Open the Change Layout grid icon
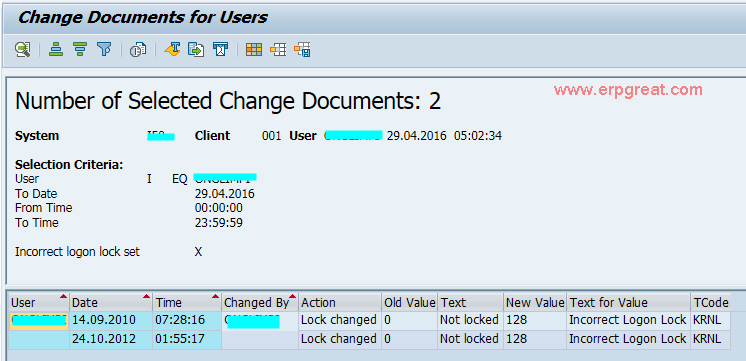Viewport: 746px width, 361px height. coord(254,49)
